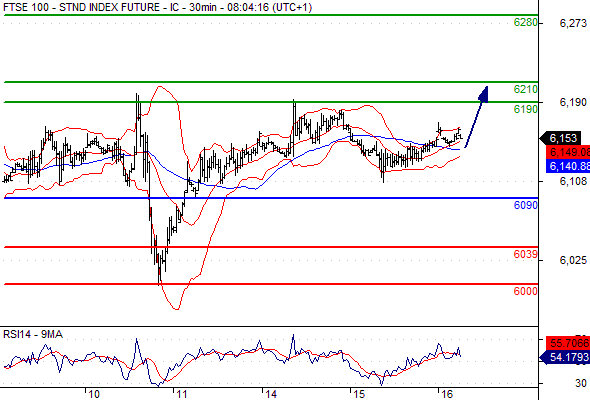Click the blue 54.1793 RSI value tag

tap(565, 357)
